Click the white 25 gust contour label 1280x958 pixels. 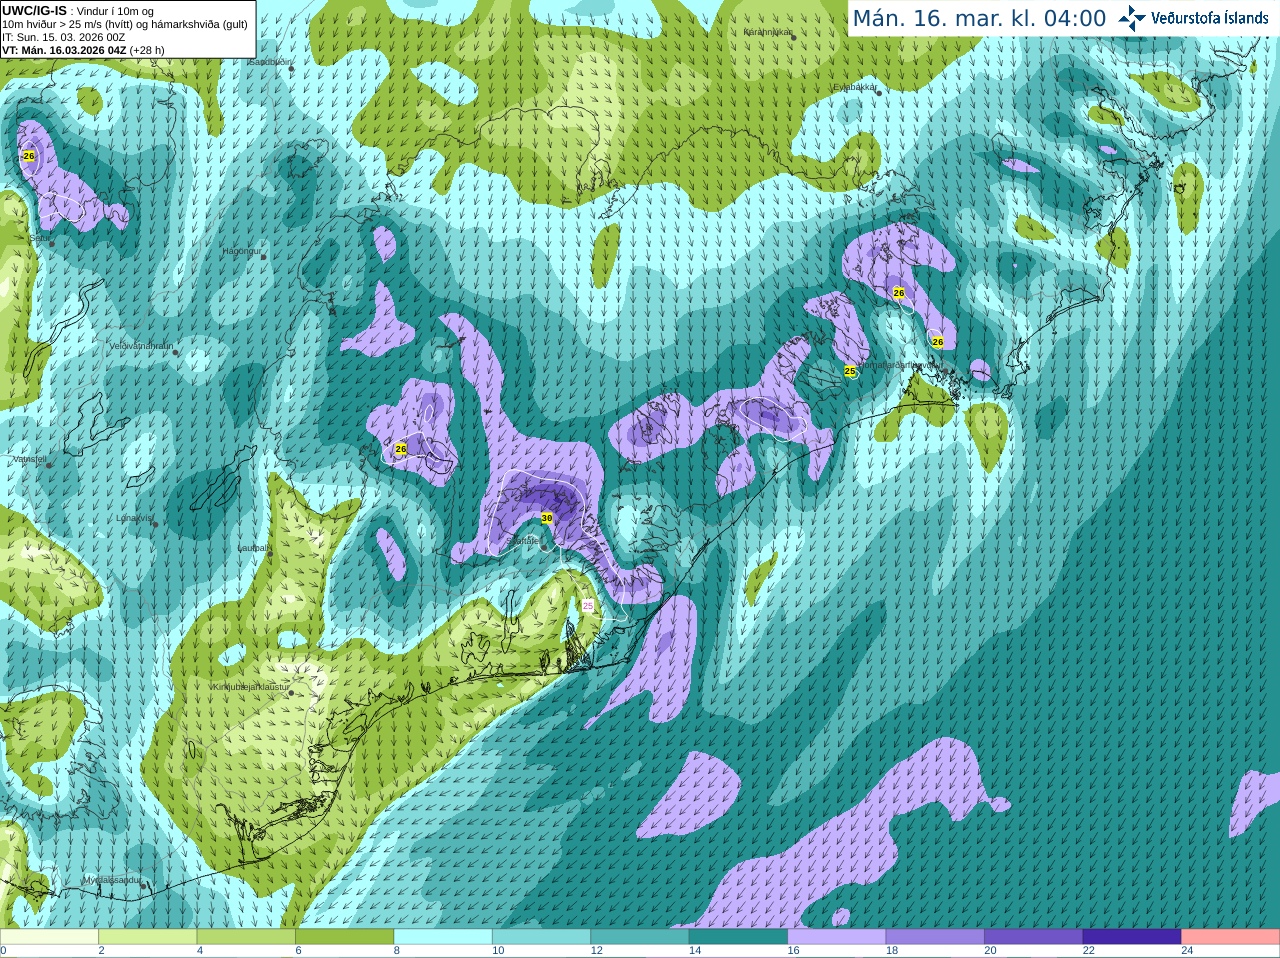coord(588,606)
